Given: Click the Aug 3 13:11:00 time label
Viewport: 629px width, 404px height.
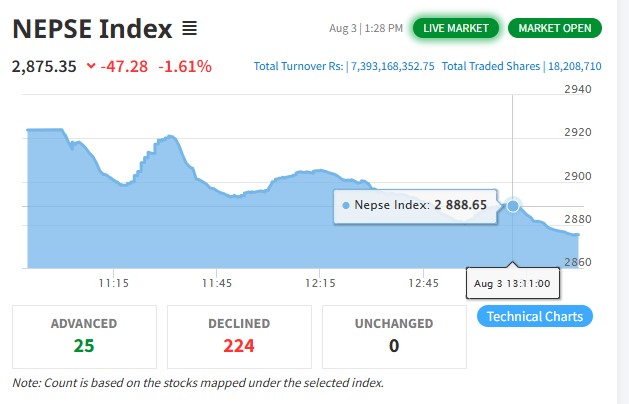Looking at the screenshot, I should 513,284.
